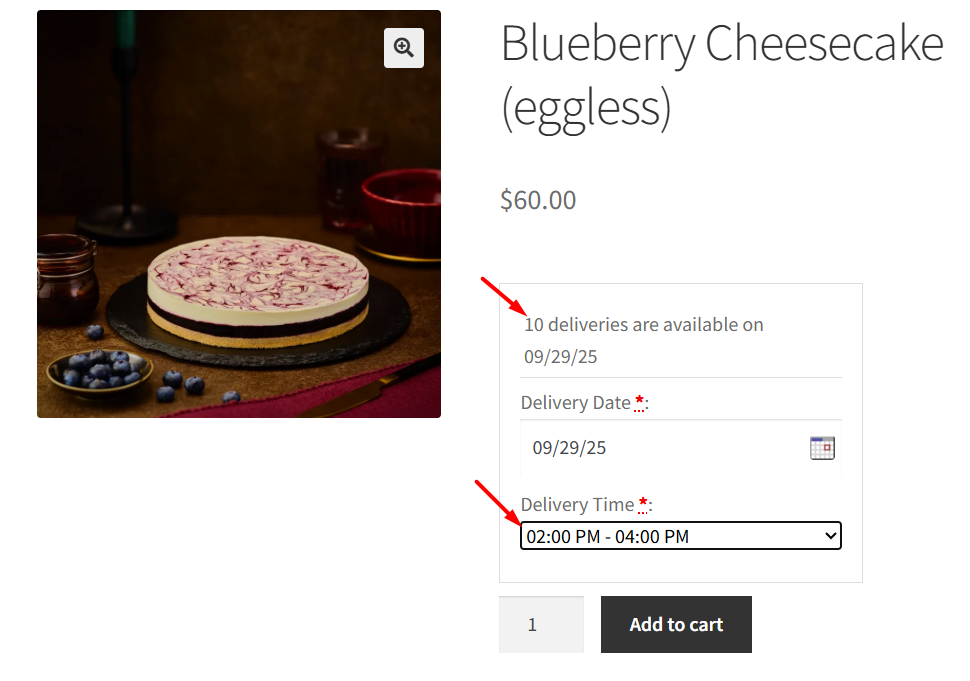Screen dimensions: 970x681
Task: Click red arrow pointing at Delivery Time dropdown
Action: pos(497,500)
